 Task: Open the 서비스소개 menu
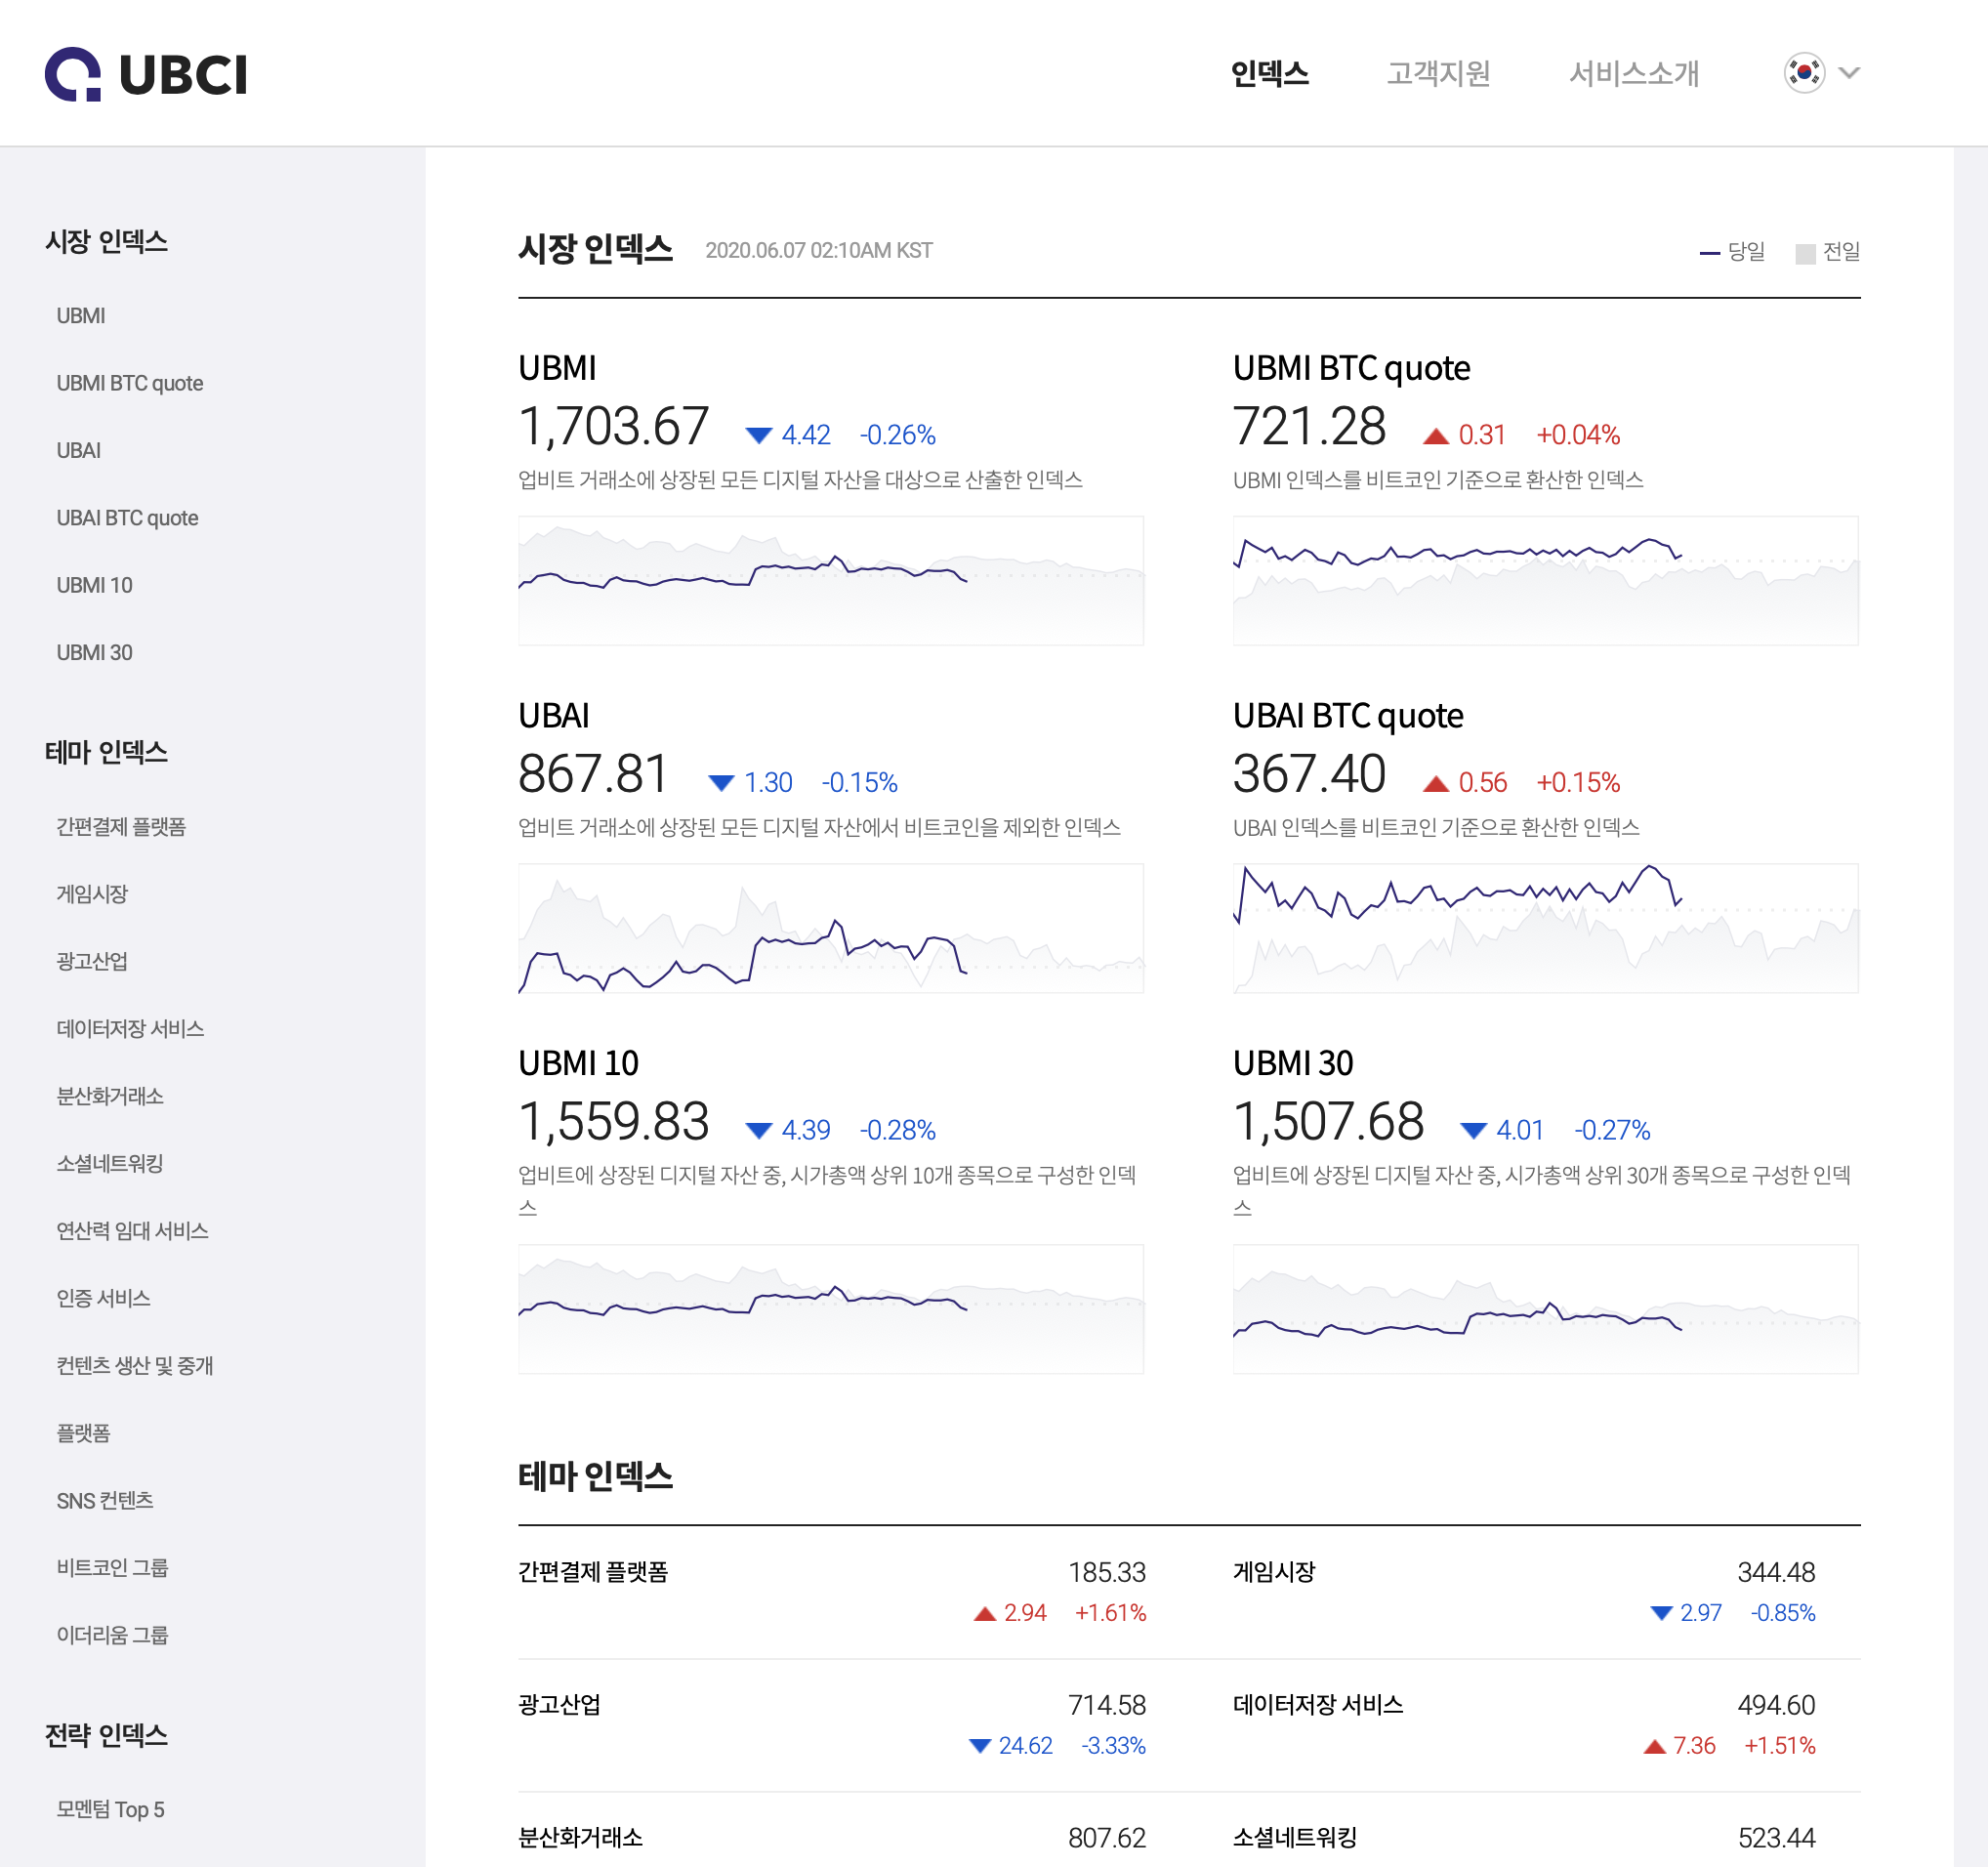tap(1633, 73)
